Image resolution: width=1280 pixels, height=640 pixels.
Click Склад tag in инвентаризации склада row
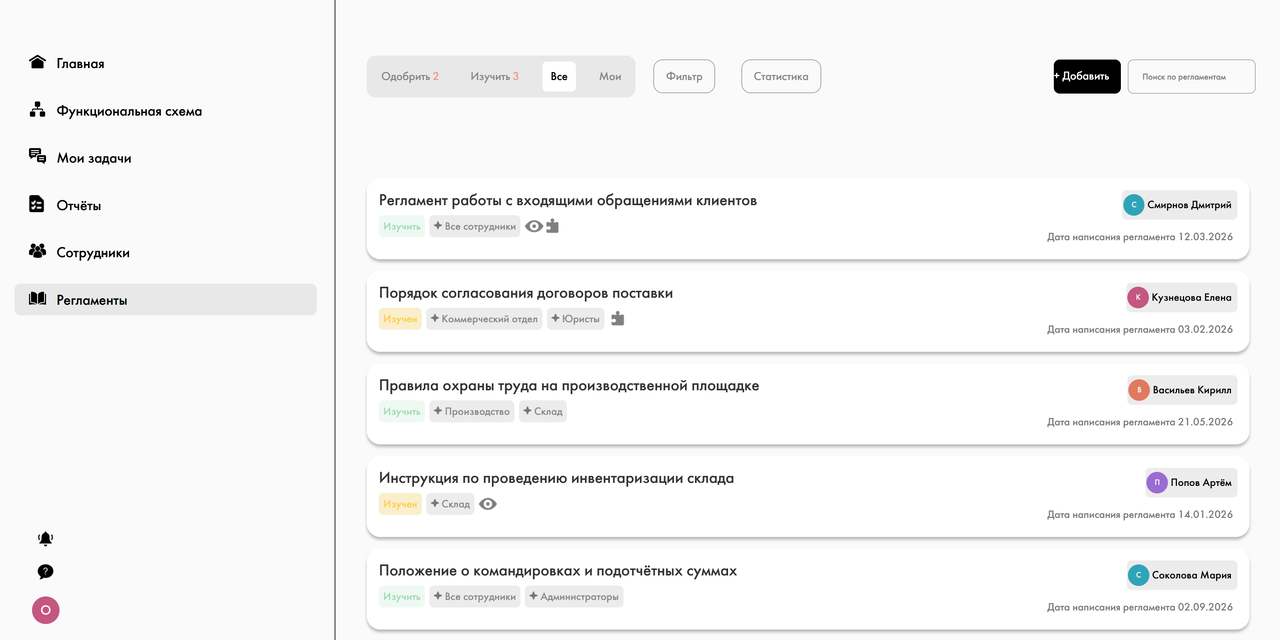[450, 504]
